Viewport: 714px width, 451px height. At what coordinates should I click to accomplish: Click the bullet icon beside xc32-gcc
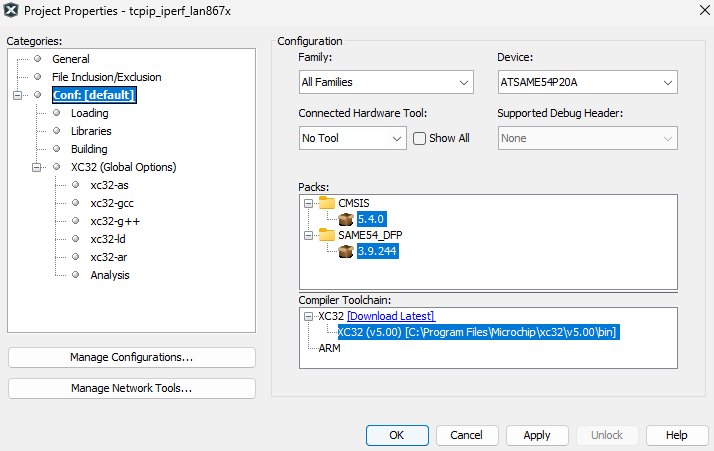(75, 203)
